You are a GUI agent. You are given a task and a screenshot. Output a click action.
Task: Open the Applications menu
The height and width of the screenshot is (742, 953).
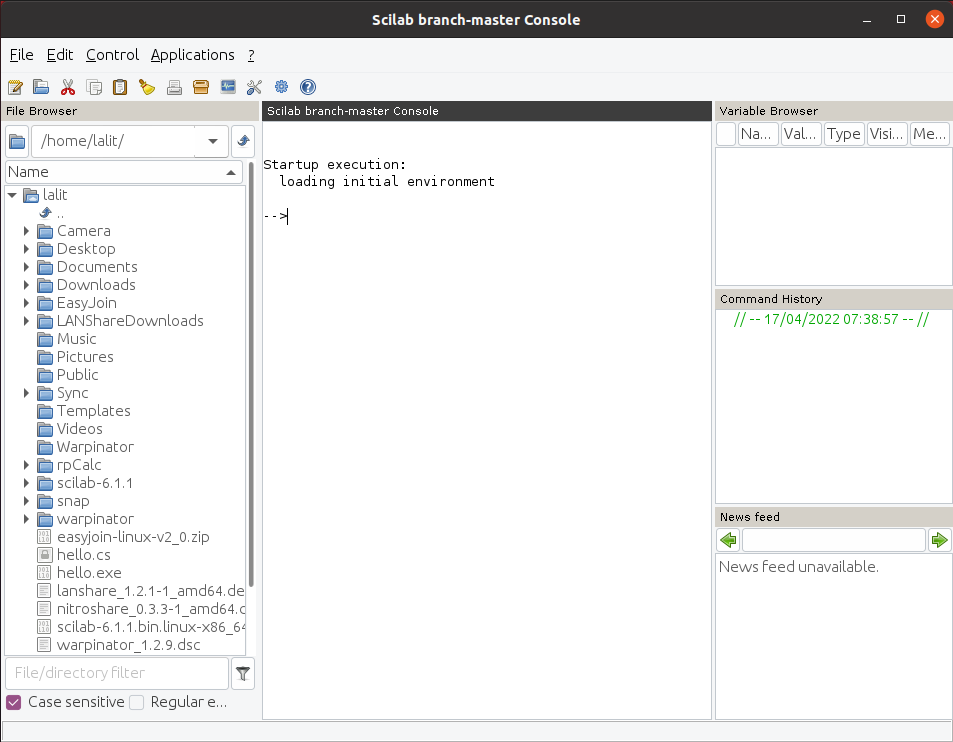pyautogui.click(x=192, y=55)
